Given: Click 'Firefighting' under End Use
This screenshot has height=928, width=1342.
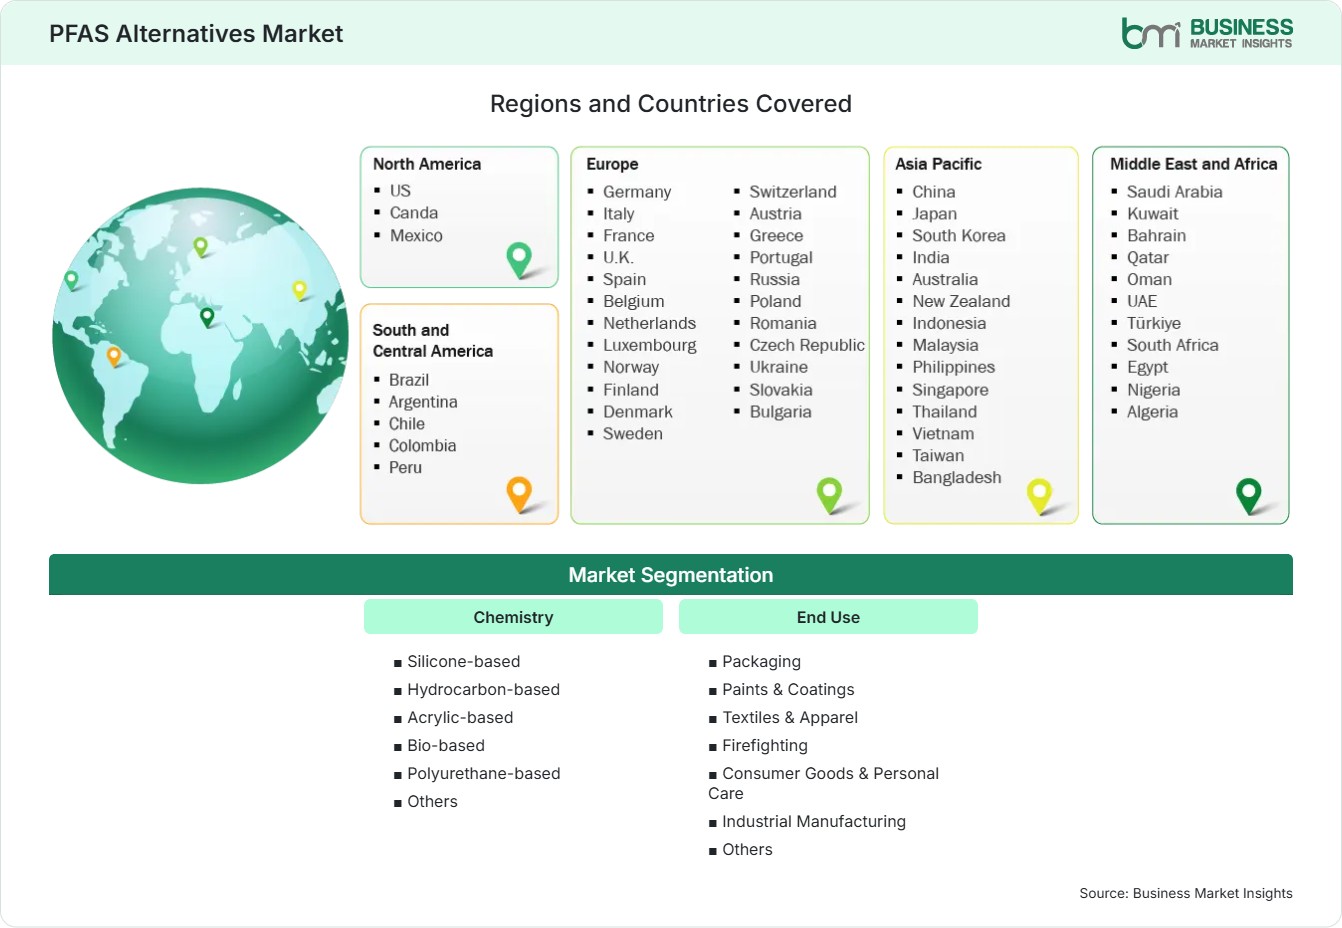Looking at the screenshot, I should 765,746.
